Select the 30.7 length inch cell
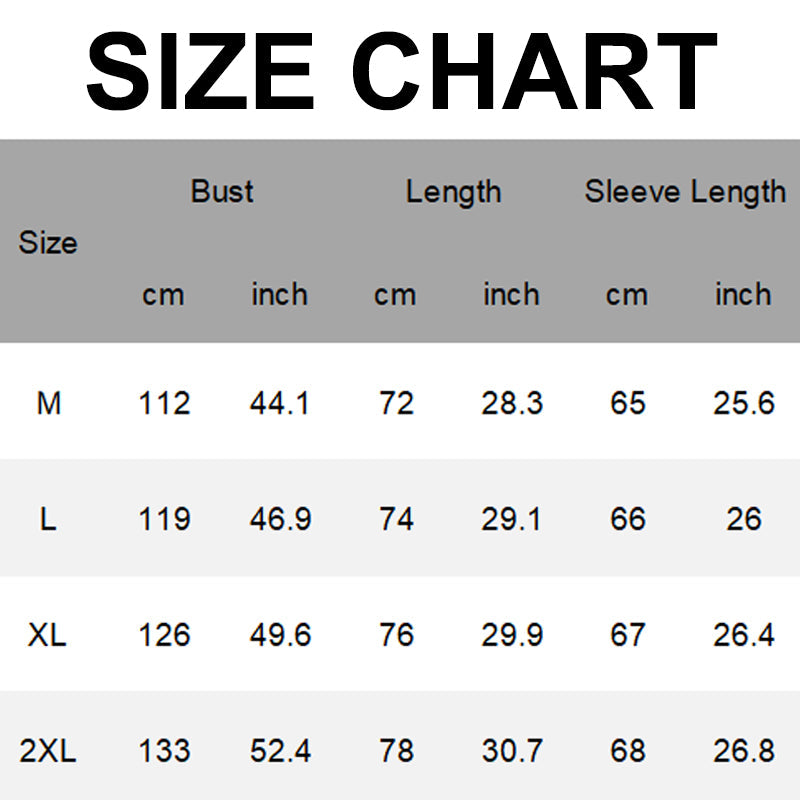Screen dimensions: 800x800 (x=512, y=751)
